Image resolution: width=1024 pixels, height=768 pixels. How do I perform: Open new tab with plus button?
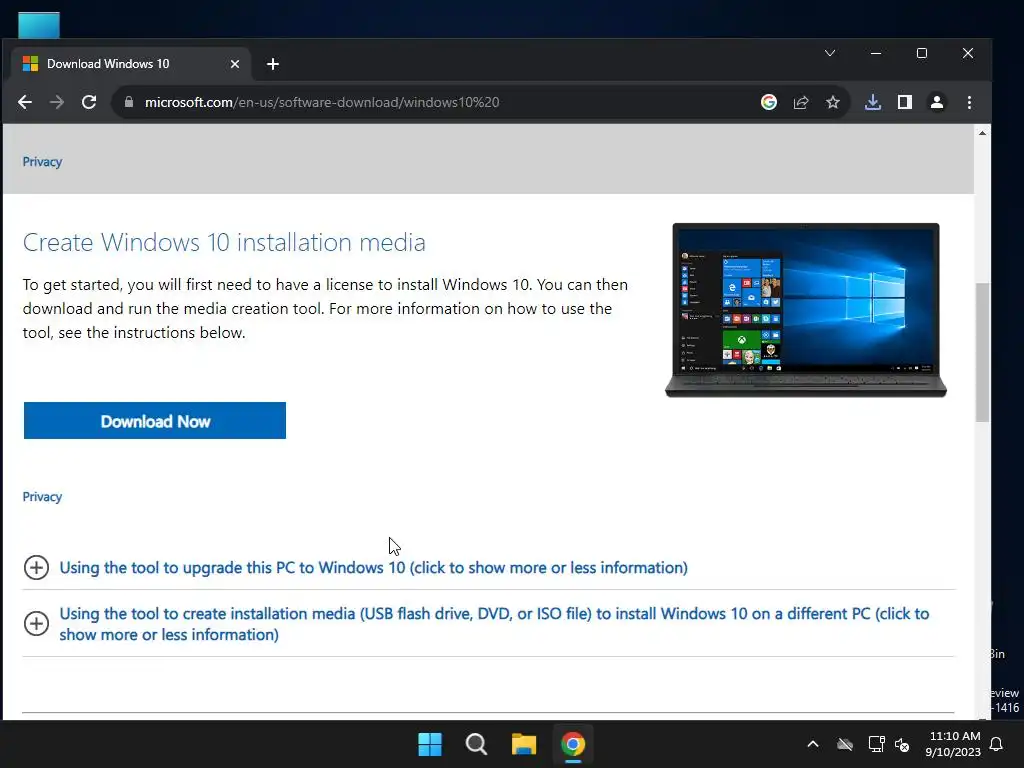point(273,64)
